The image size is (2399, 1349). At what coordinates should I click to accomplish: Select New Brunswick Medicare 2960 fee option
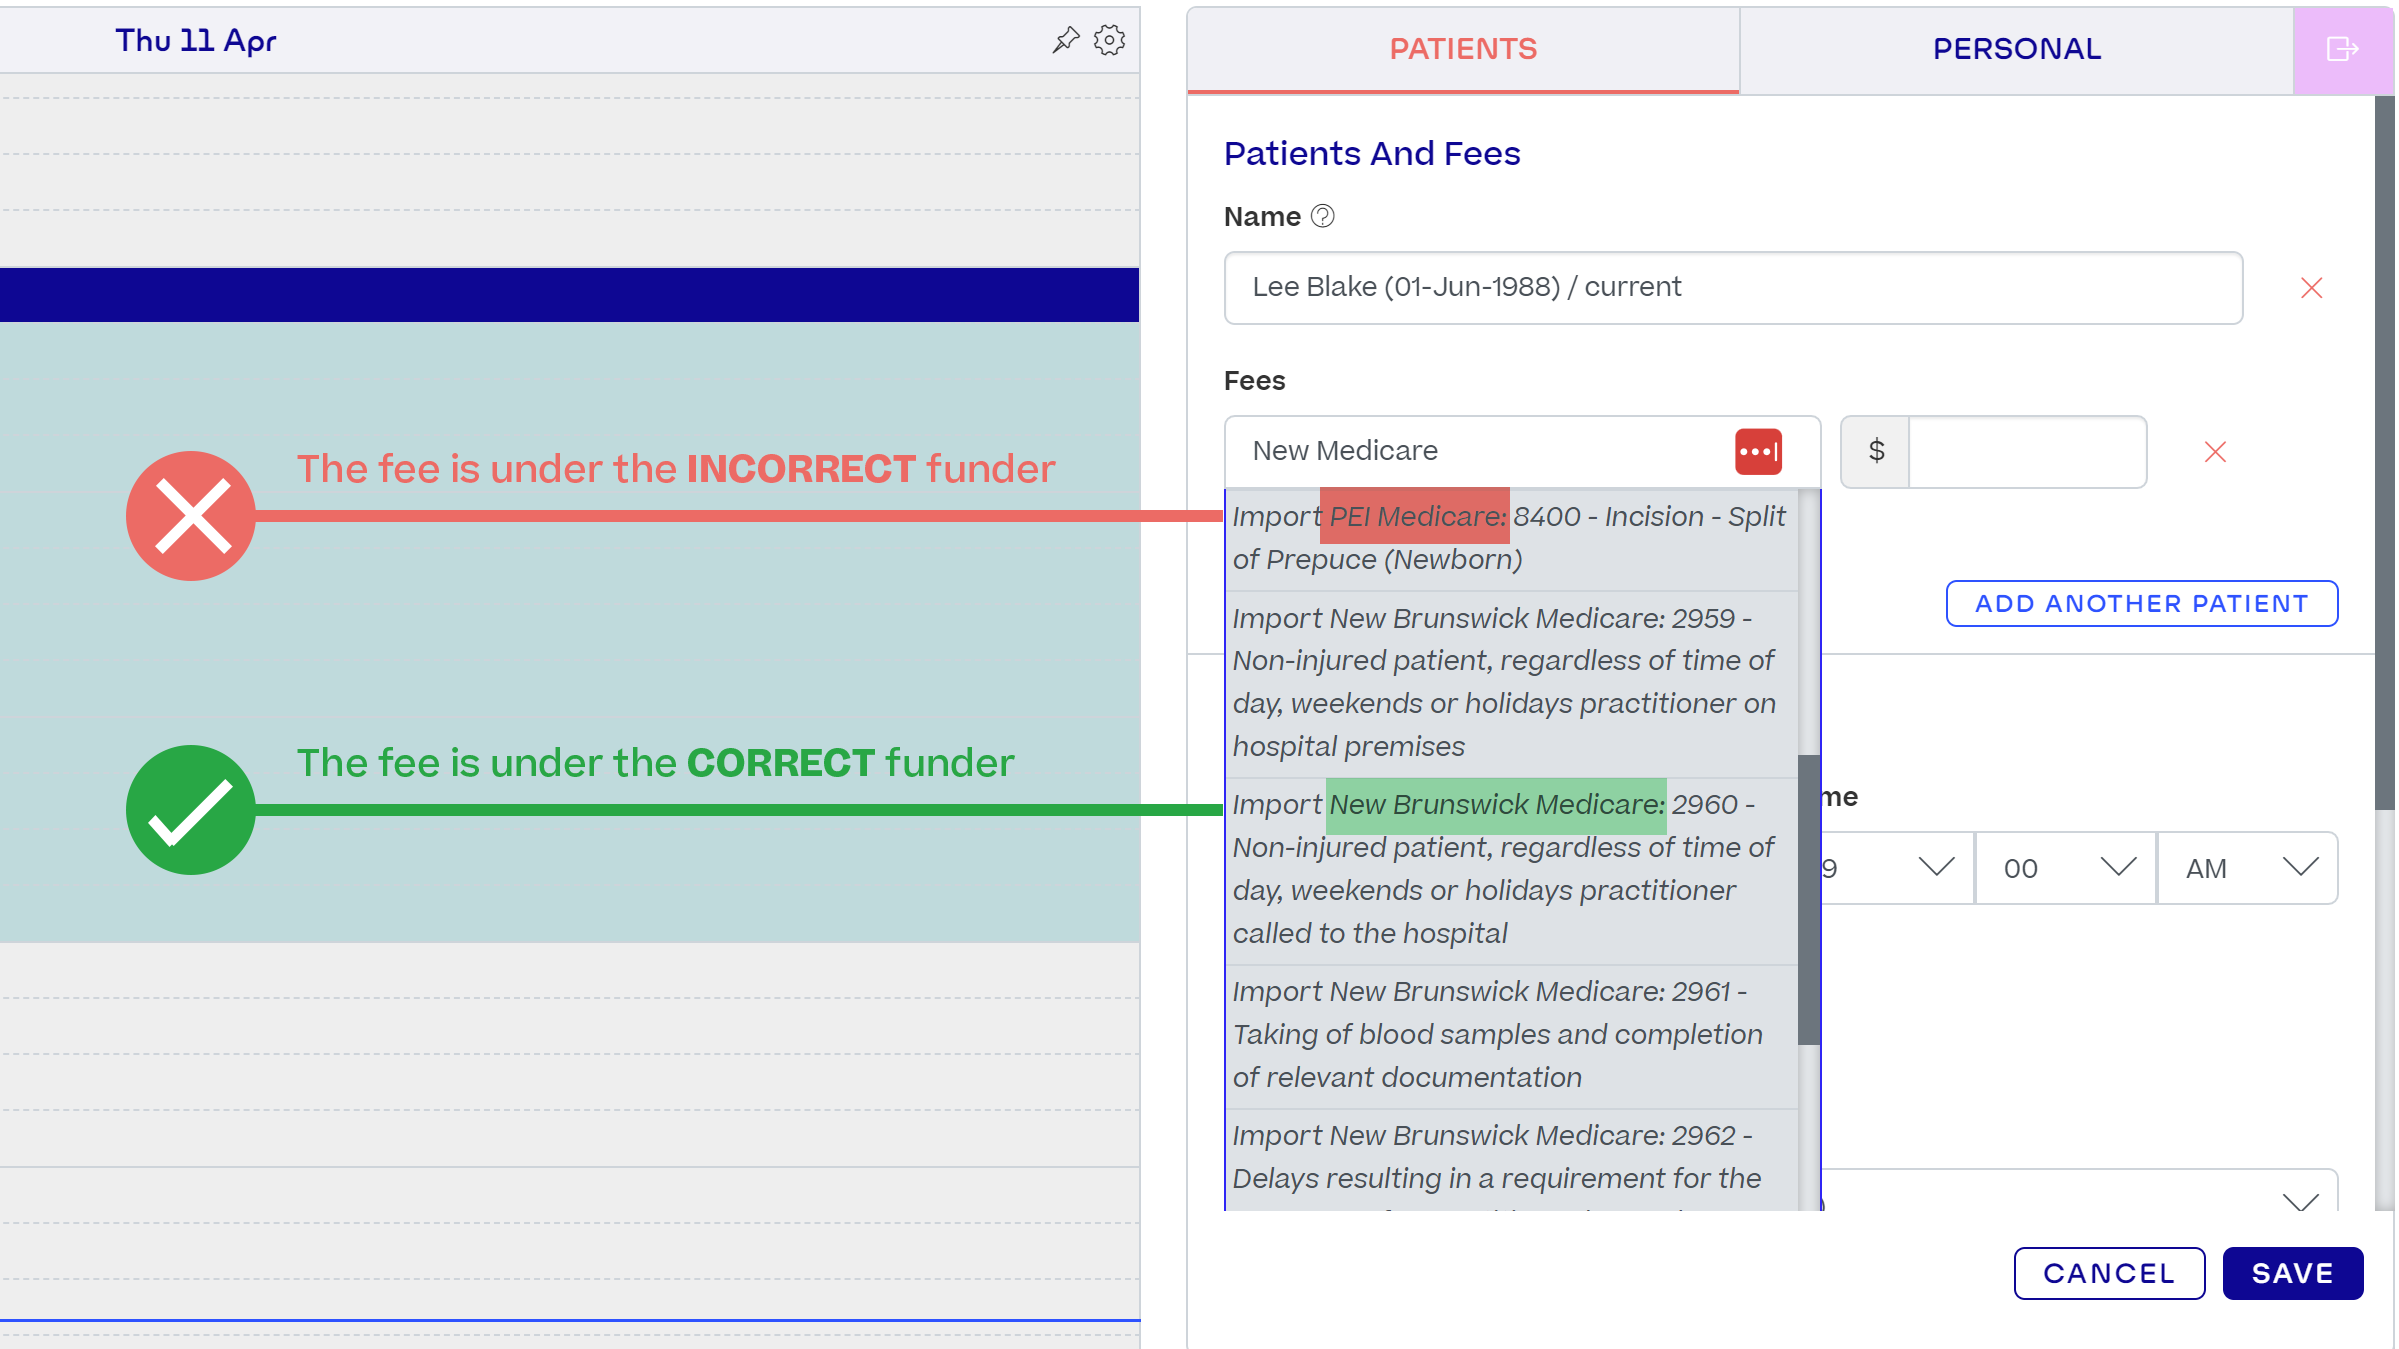[1512, 870]
